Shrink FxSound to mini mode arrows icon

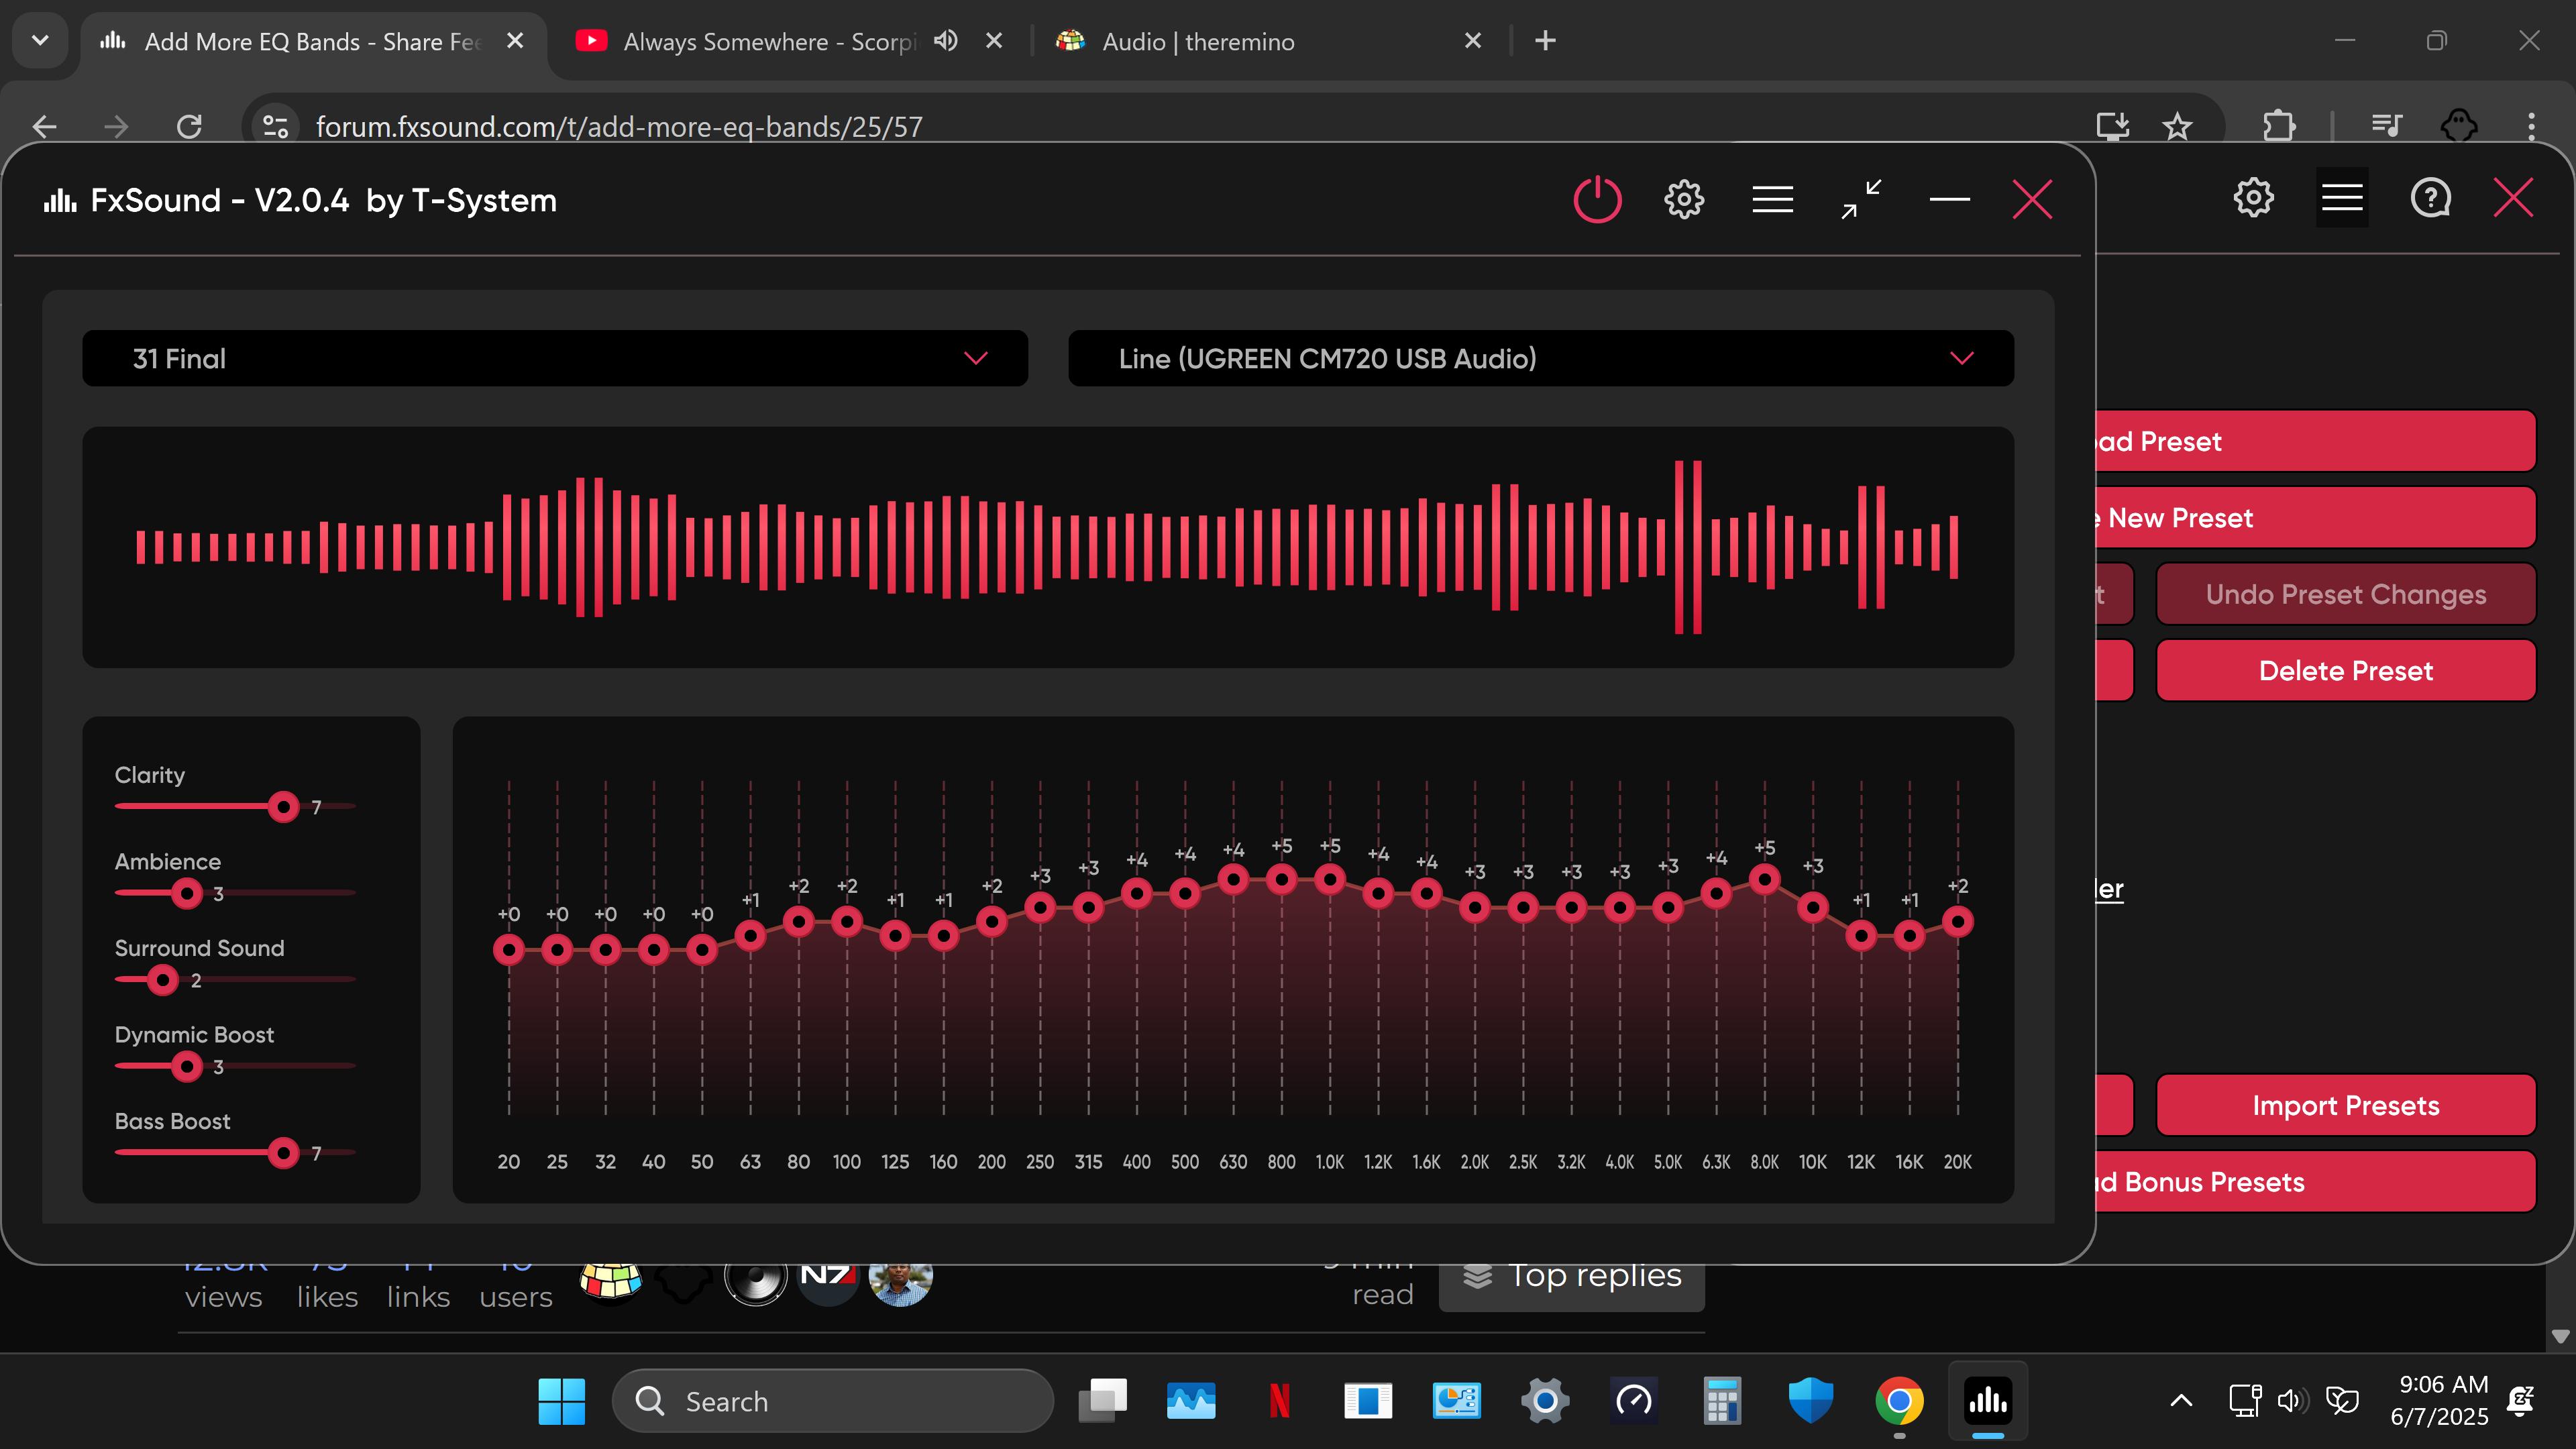1861,200
